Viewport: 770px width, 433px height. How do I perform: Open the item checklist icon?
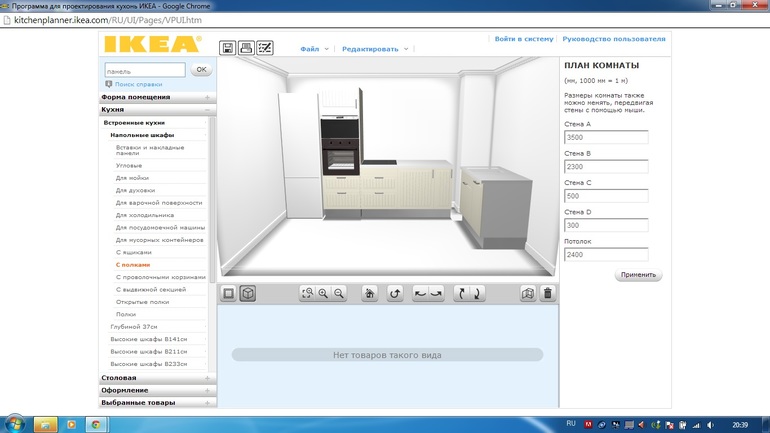(265, 48)
